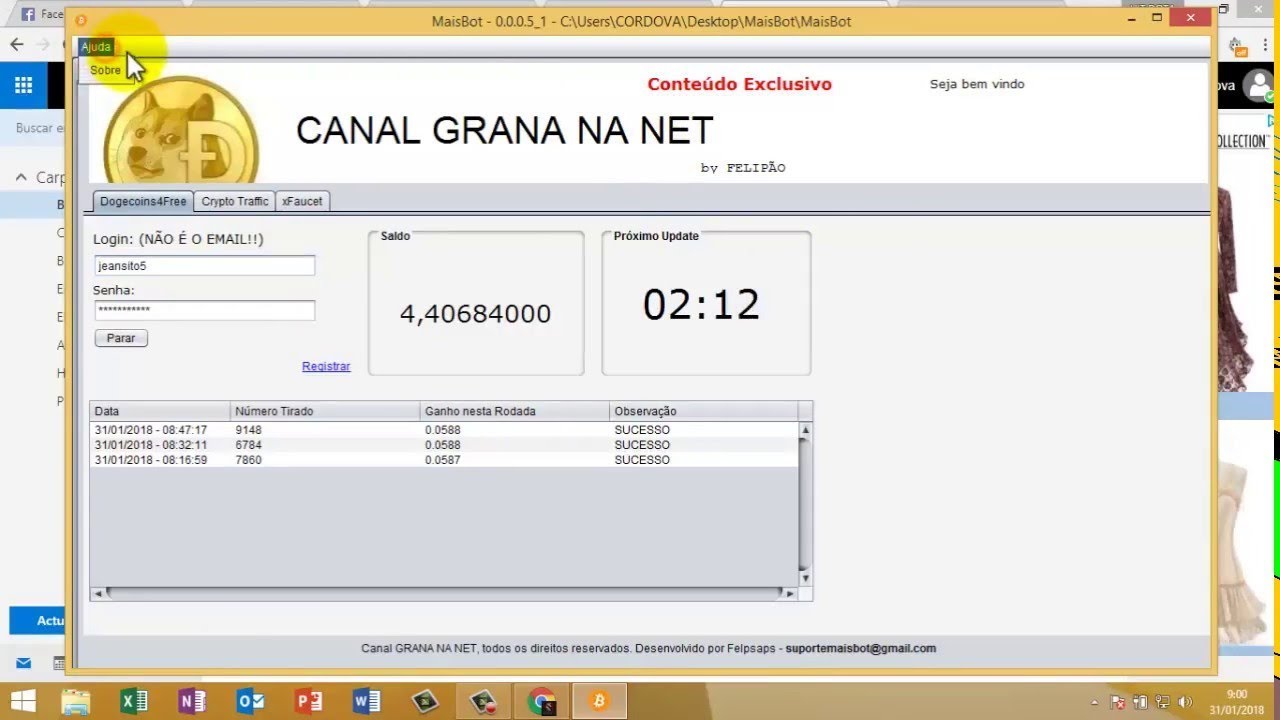Select the row dated 31/01/2018 - 08:32:11
Screen dimensions: 1280x720
coord(444,445)
